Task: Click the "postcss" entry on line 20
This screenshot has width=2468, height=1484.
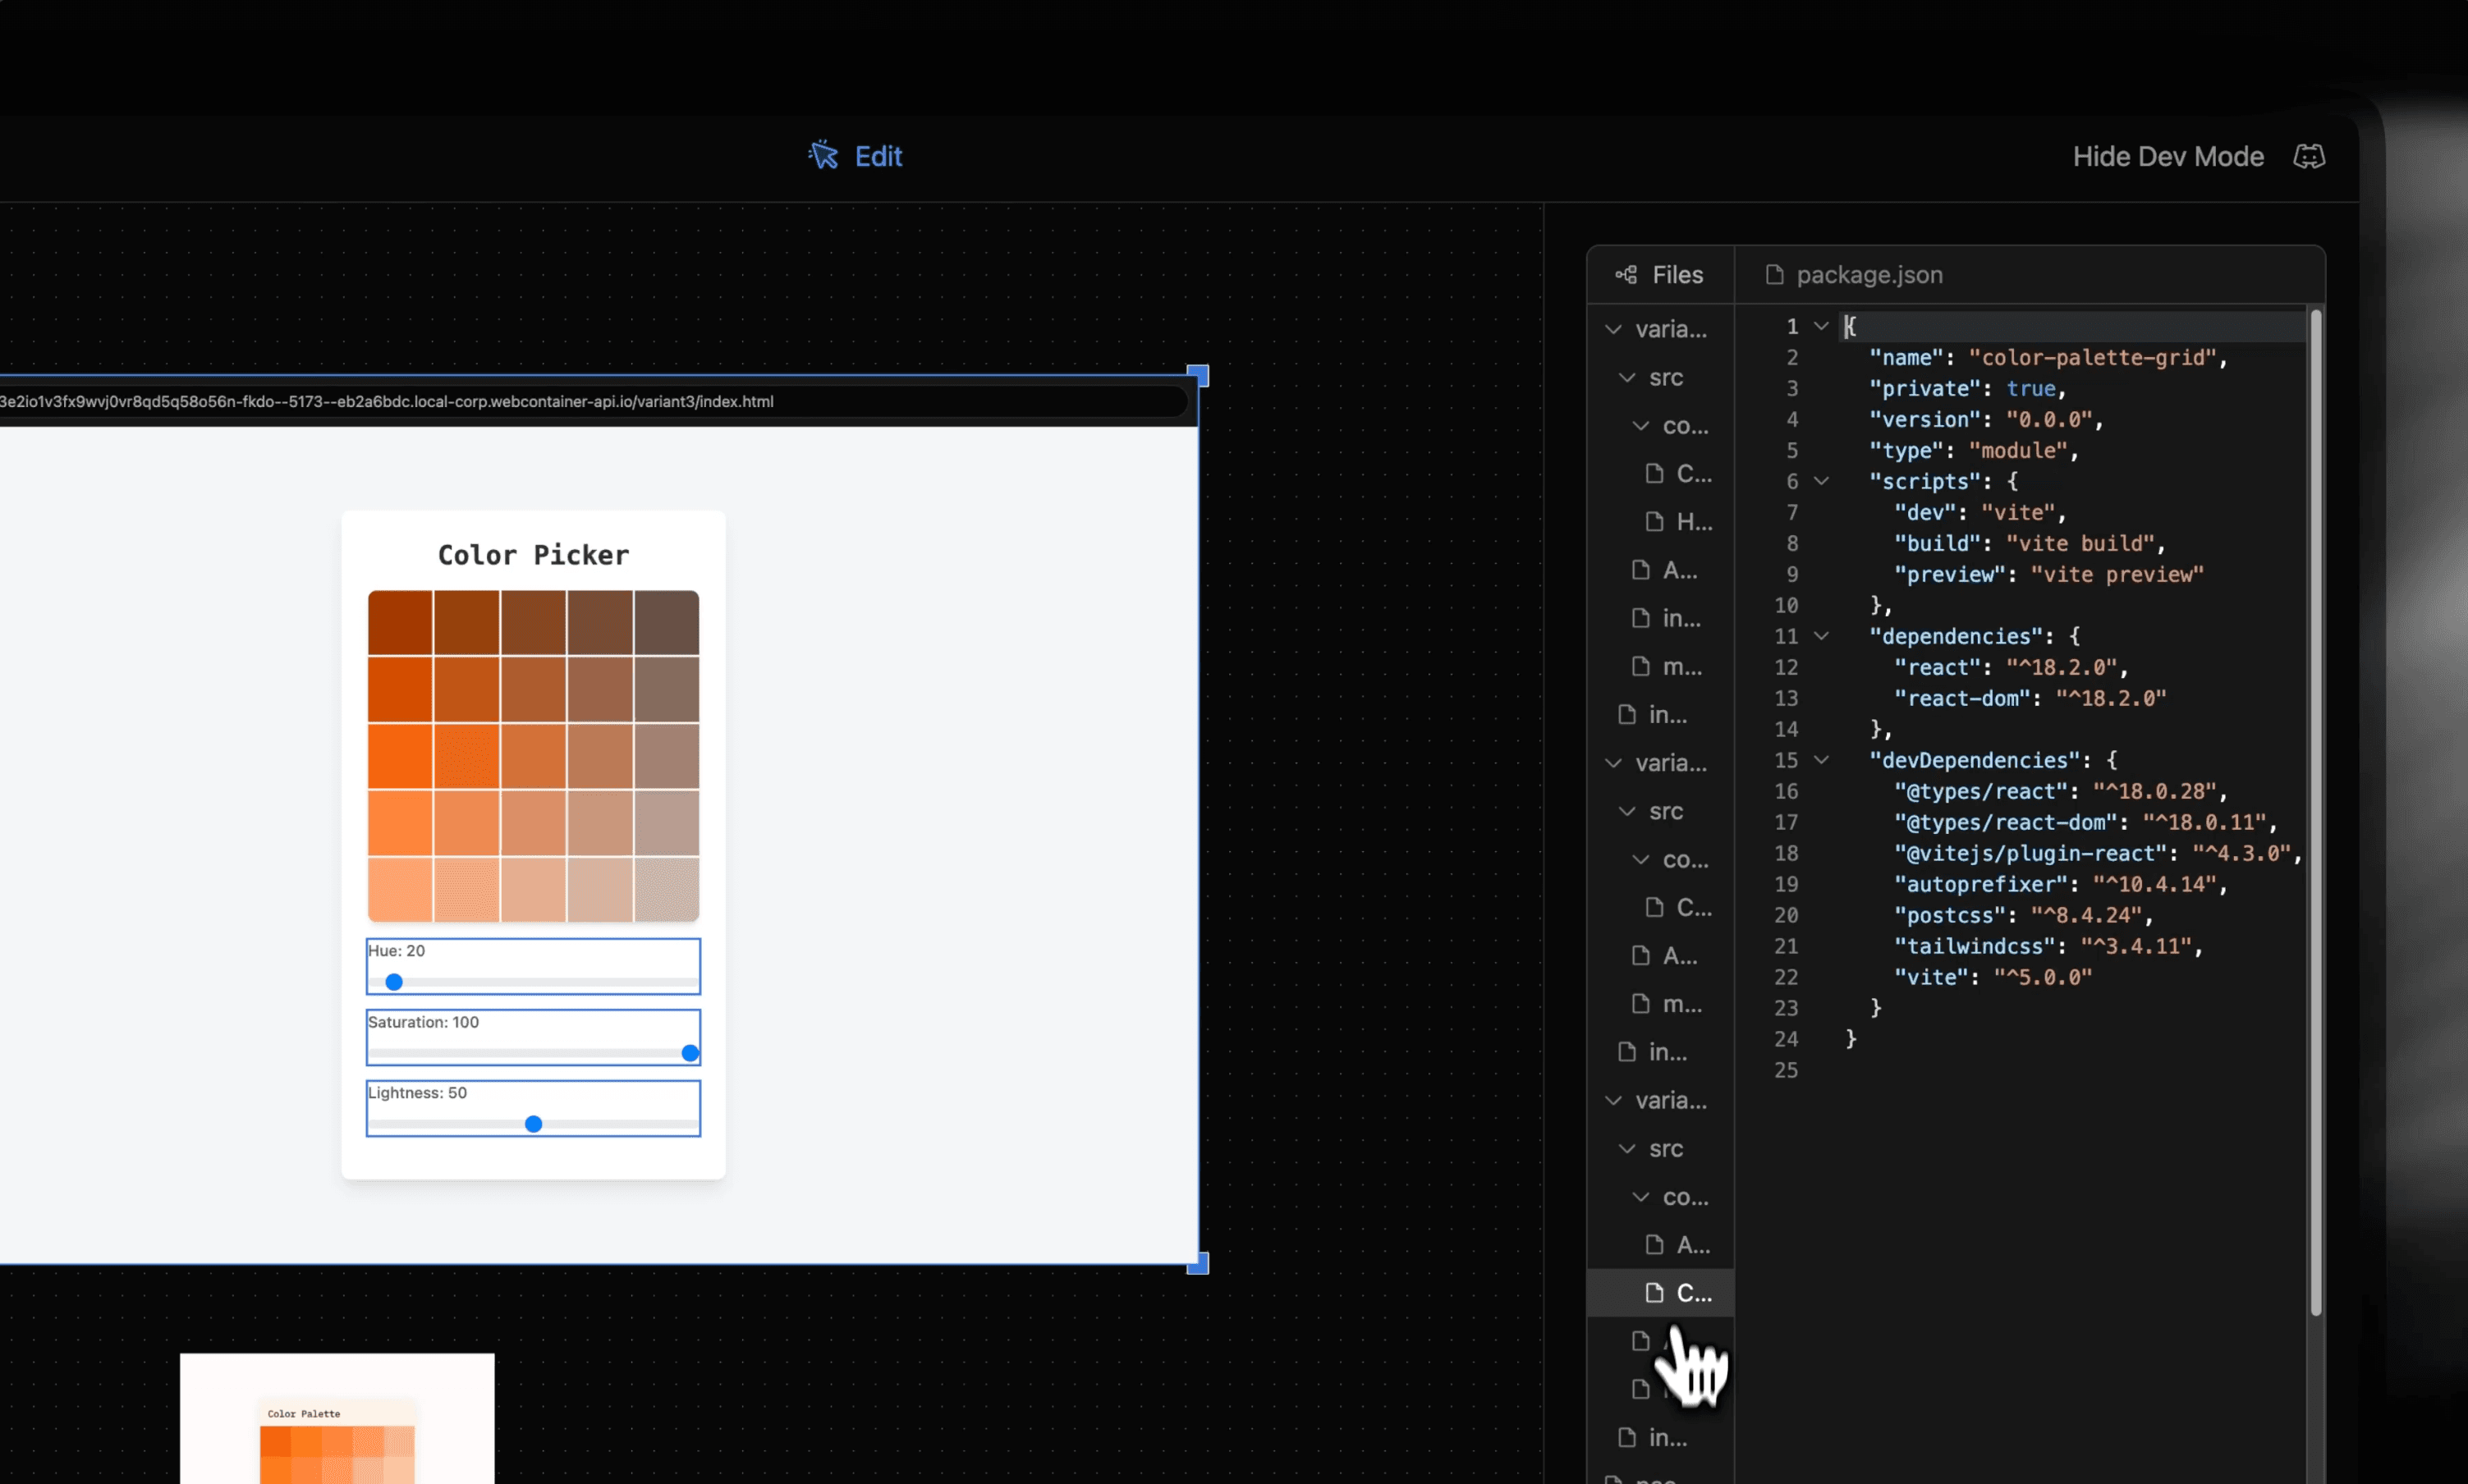Action: (x=2023, y=915)
